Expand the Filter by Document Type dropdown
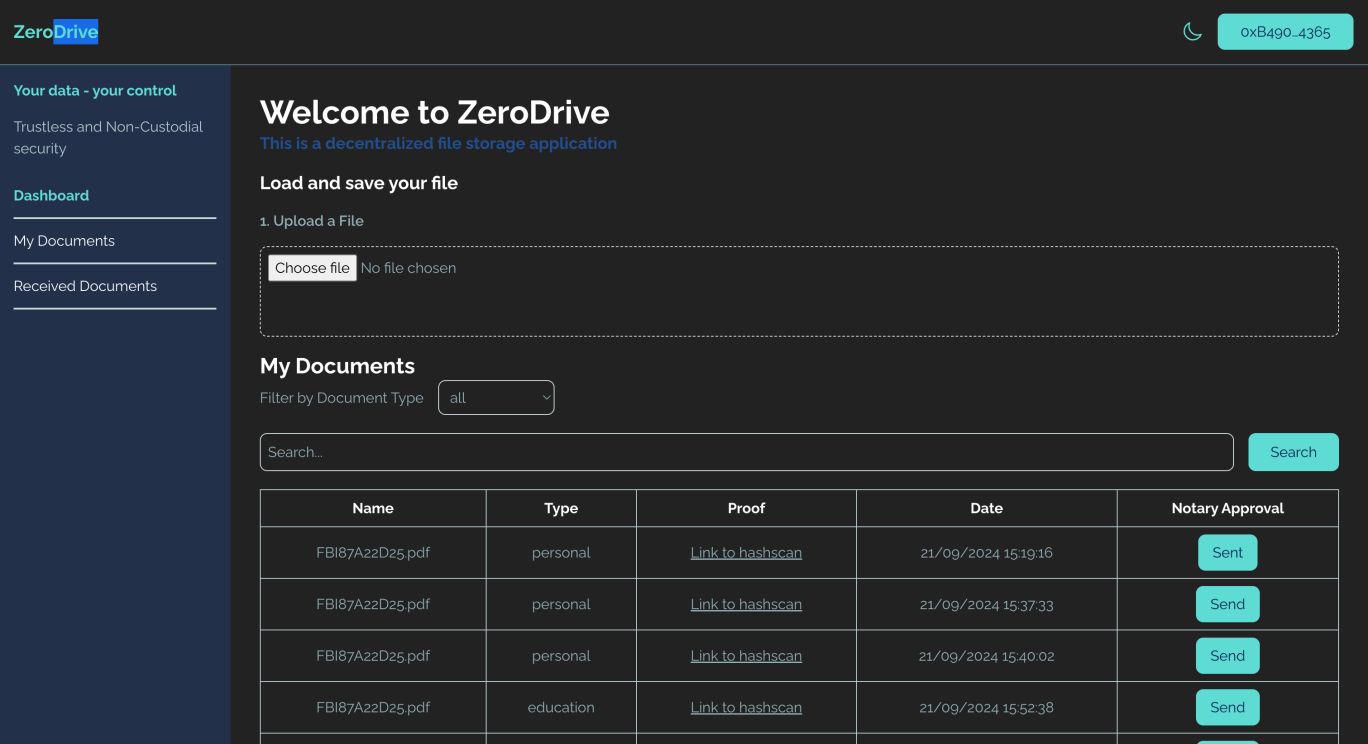The height and width of the screenshot is (744, 1368). tap(496, 398)
